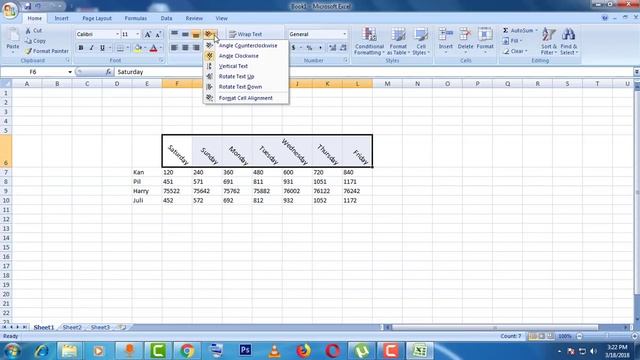
Task: Click the Paste icon
Action: [x=13, y=36]
